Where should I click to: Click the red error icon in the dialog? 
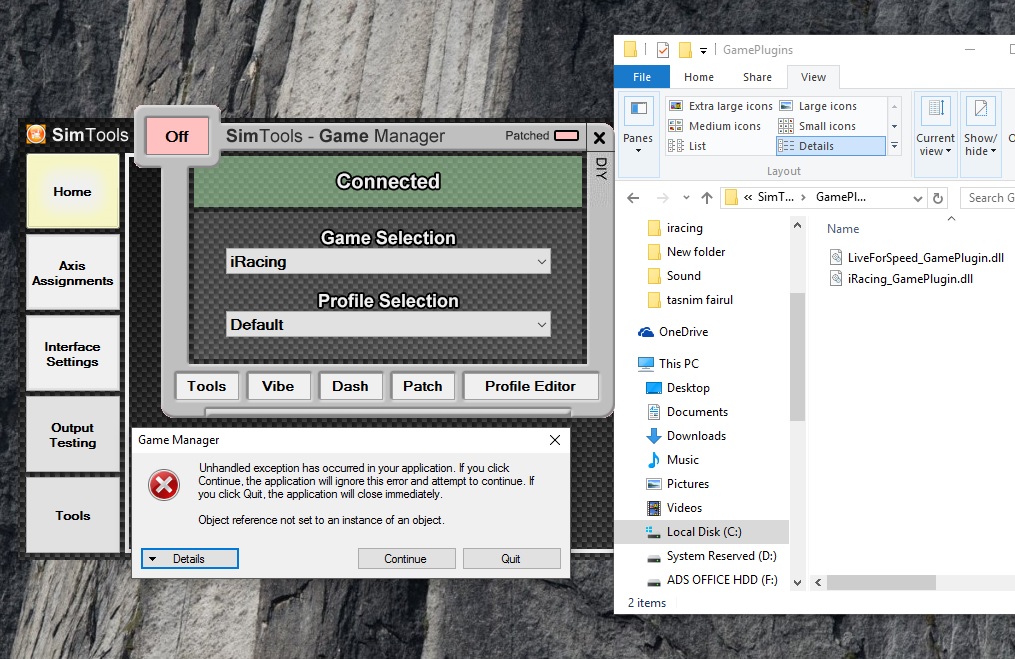(164, 486)
